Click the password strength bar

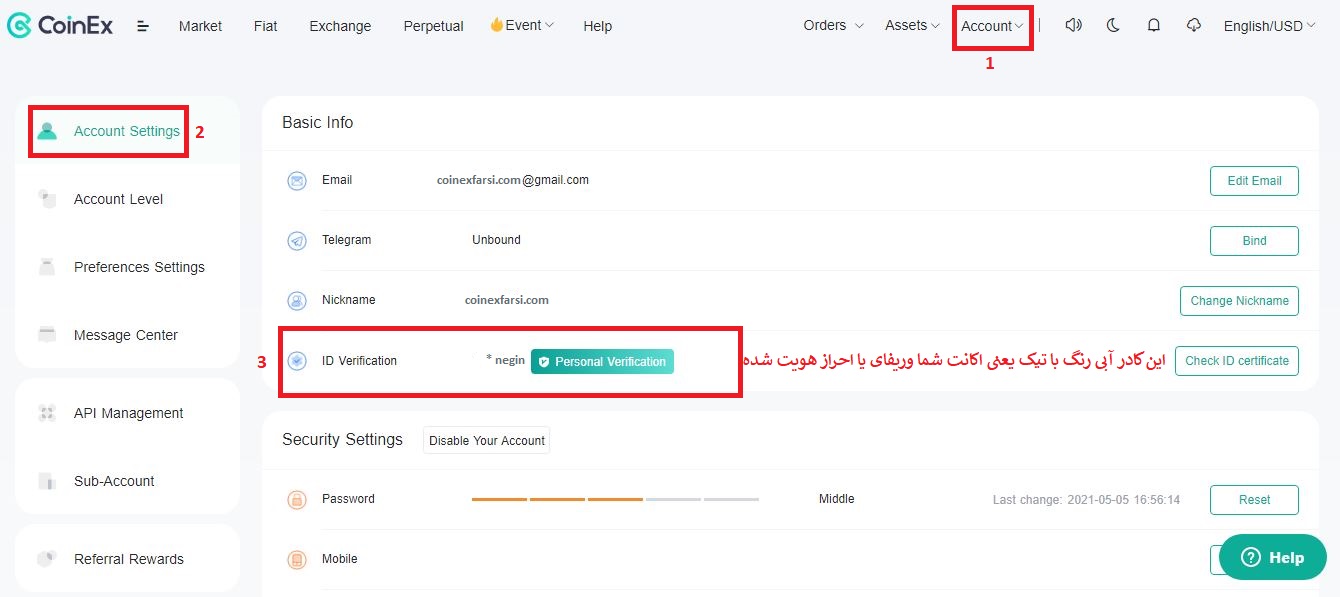click(x=615, y=499)
